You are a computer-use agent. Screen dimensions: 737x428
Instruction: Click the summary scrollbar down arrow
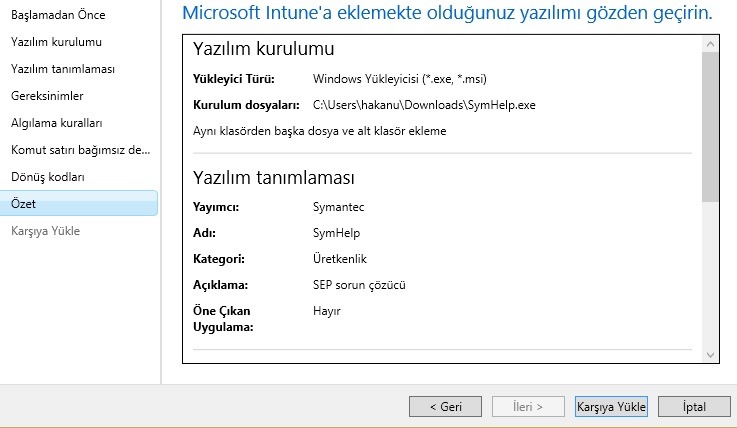click(x=710, y=355)
